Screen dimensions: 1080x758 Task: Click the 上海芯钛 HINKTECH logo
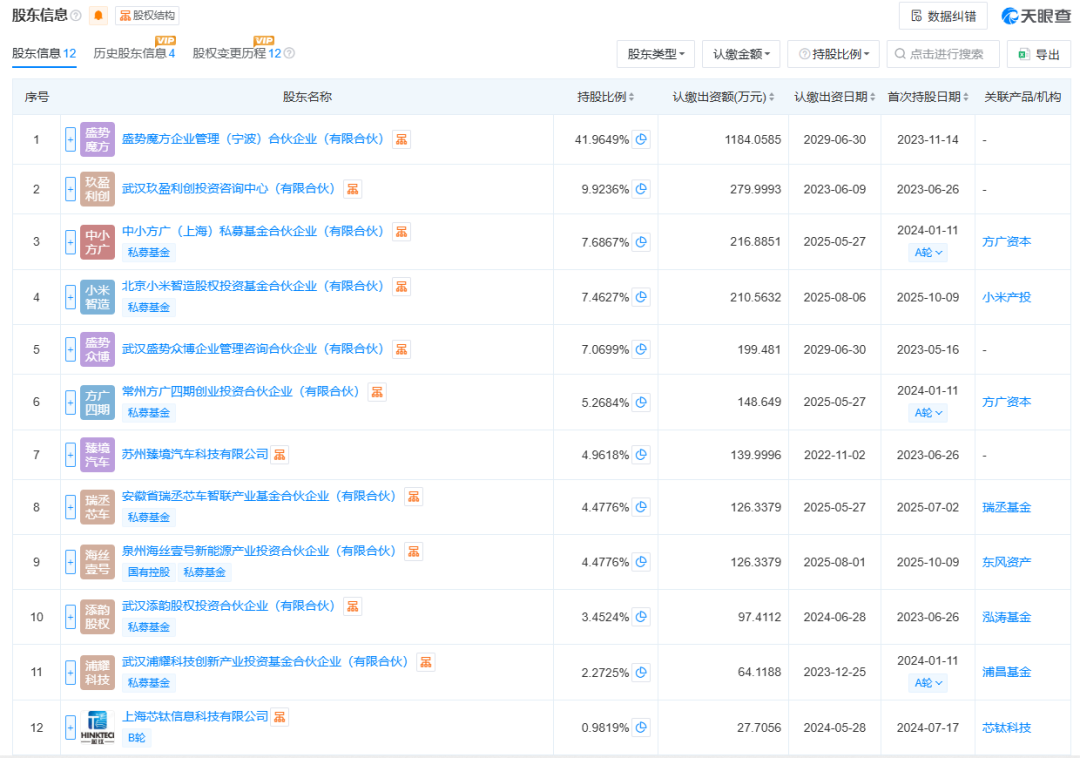click(97, 727)
